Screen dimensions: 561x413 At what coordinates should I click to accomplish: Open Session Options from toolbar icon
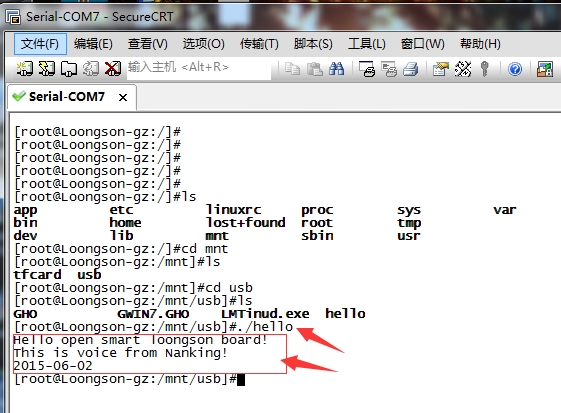click(440, 69)
